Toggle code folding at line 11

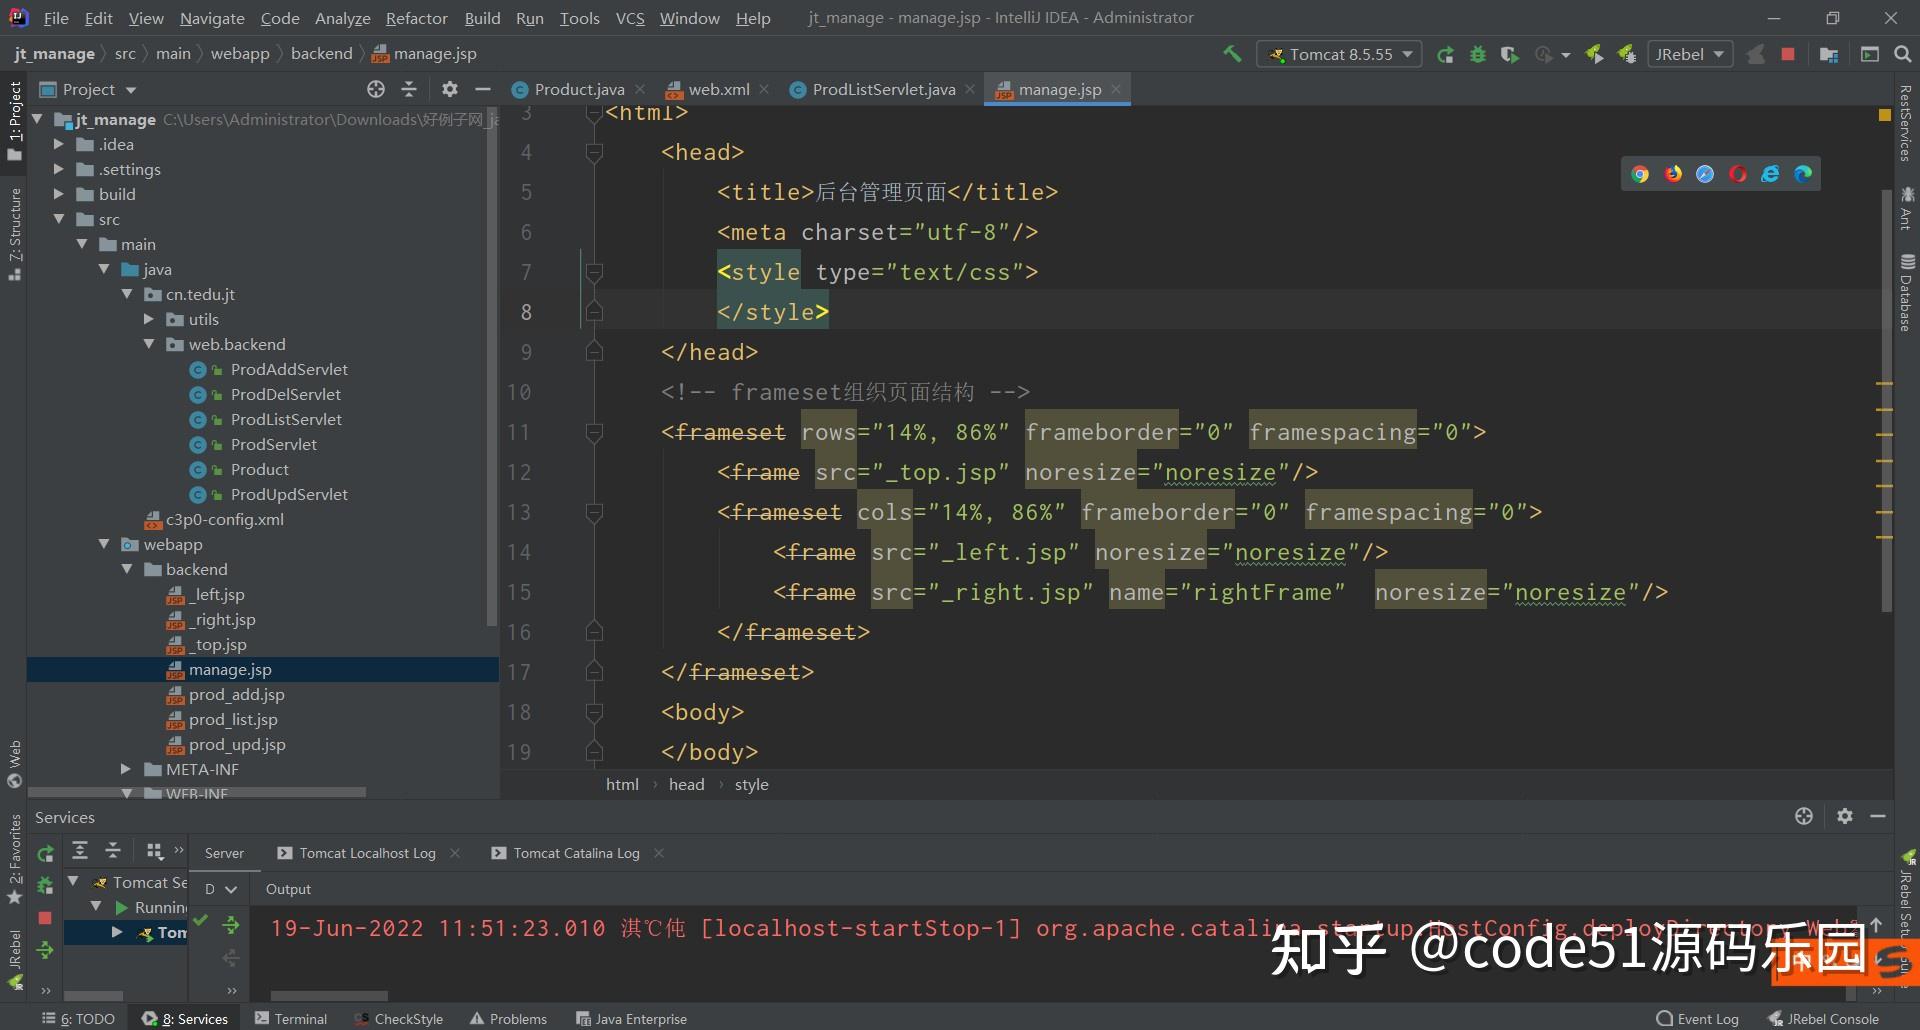(594, 432)
